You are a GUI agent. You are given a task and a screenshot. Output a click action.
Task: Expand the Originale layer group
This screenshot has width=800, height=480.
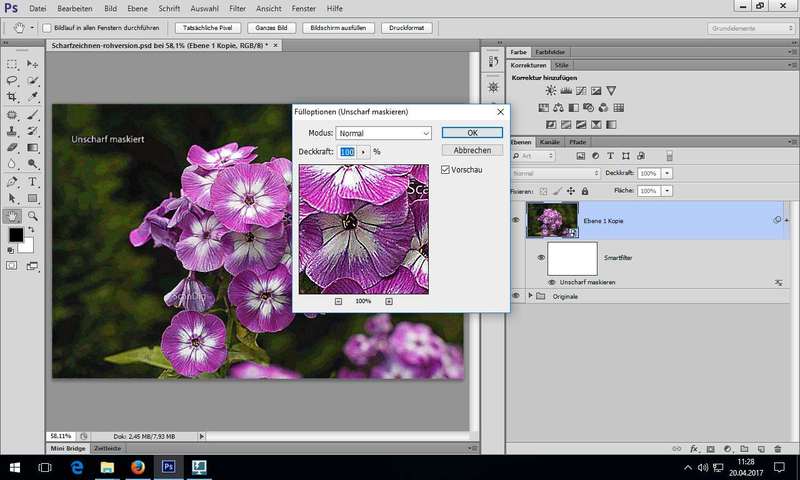pyautogui.click(x=529, y=296)
